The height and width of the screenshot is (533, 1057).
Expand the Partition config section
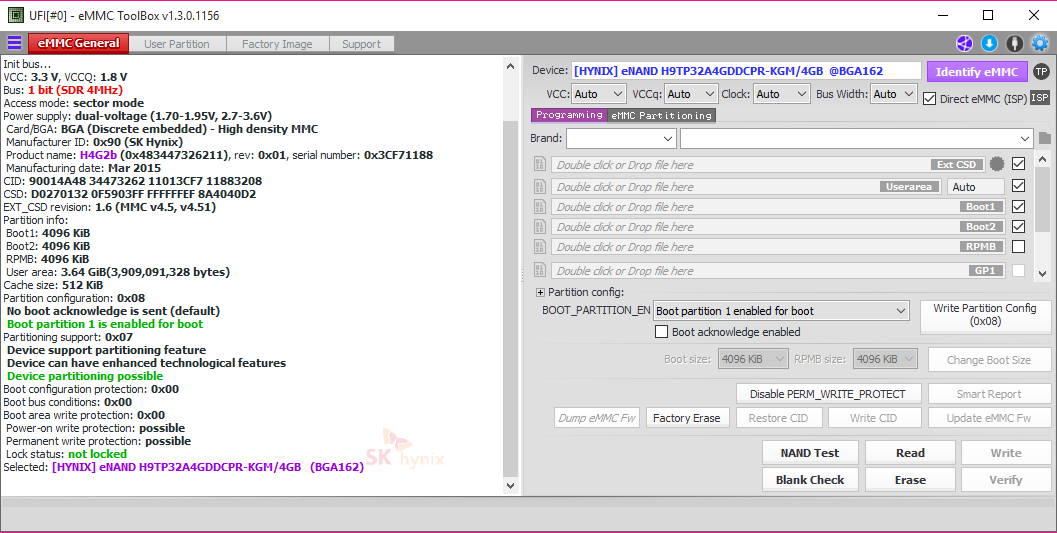tap(541, 292)
